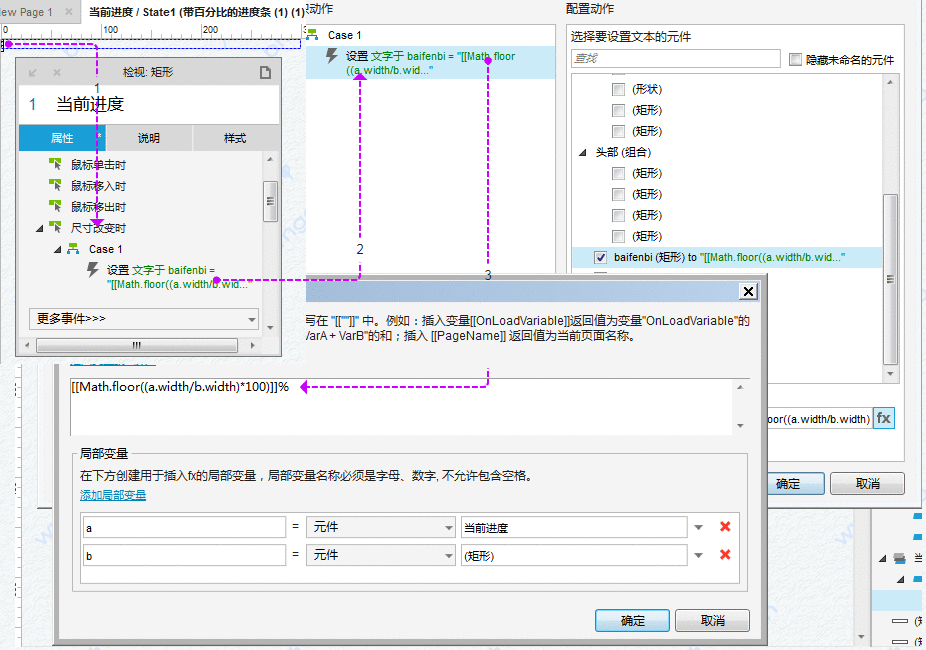Close the edit text dialog with X
Screen dimensions: 926x650
pos(748,291)
